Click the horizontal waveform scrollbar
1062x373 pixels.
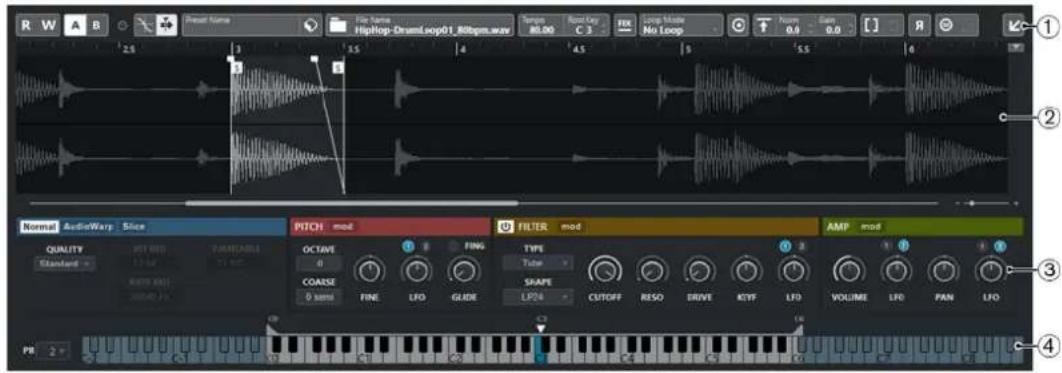[x=352, y=202]
